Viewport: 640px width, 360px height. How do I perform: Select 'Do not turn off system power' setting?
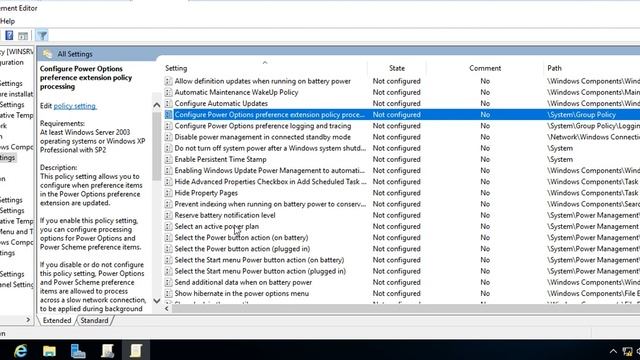coord(270,148)
